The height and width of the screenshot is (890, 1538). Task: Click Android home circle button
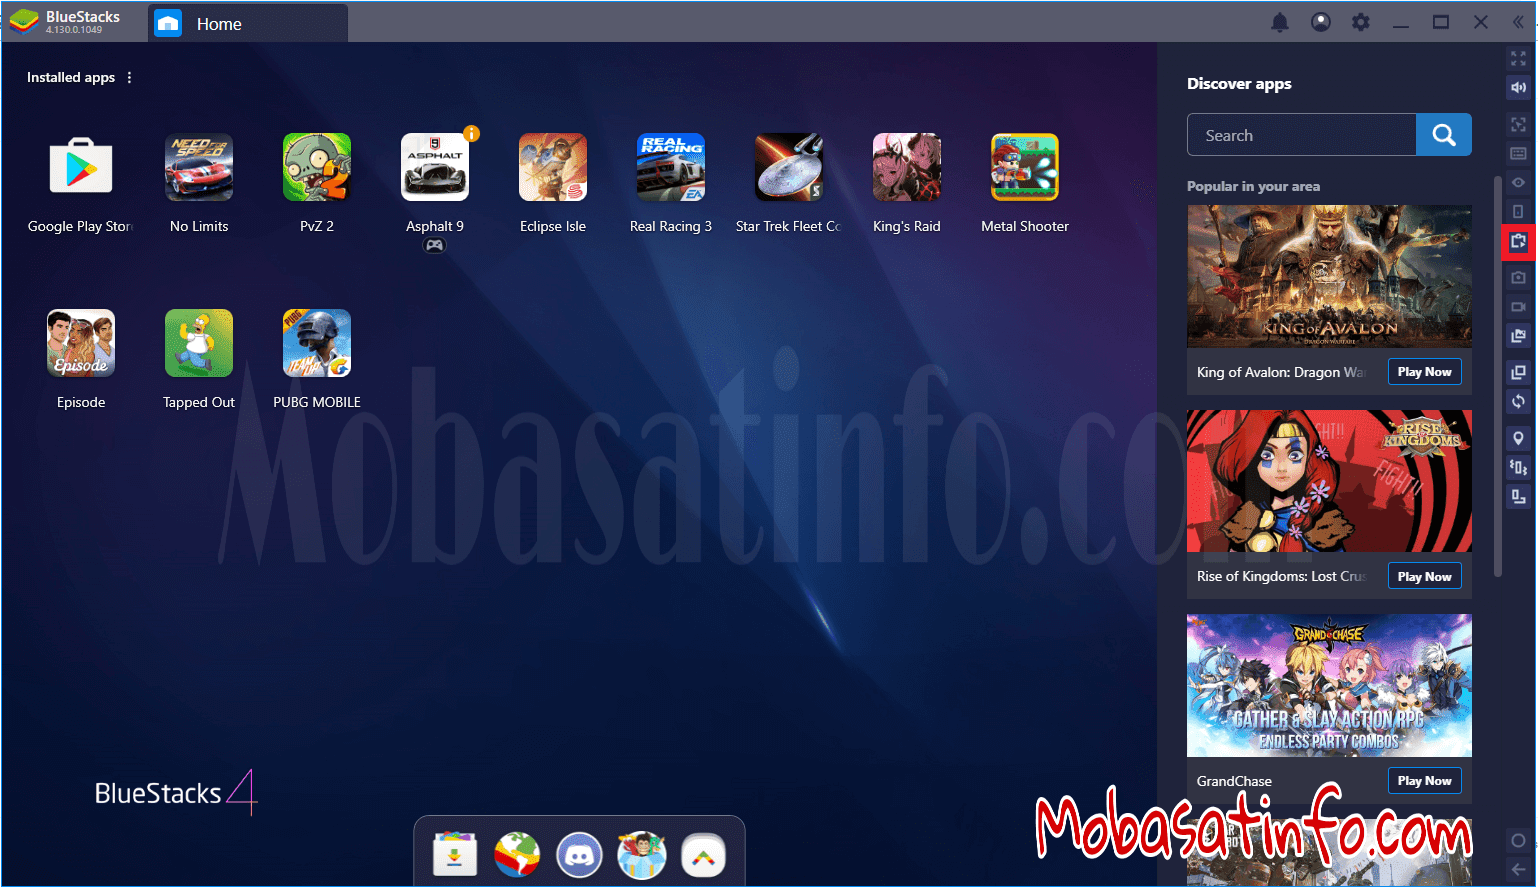point(1518,841)
